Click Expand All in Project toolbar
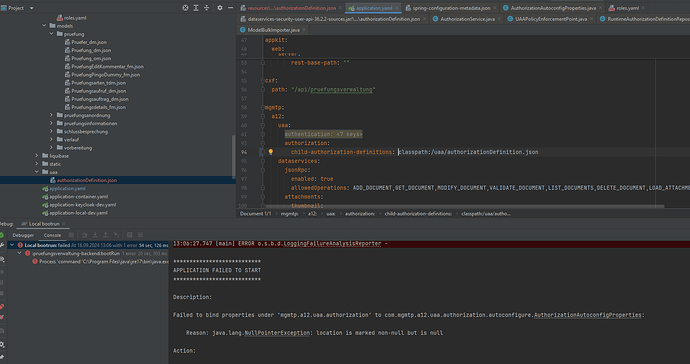 [x=196, y=8]
